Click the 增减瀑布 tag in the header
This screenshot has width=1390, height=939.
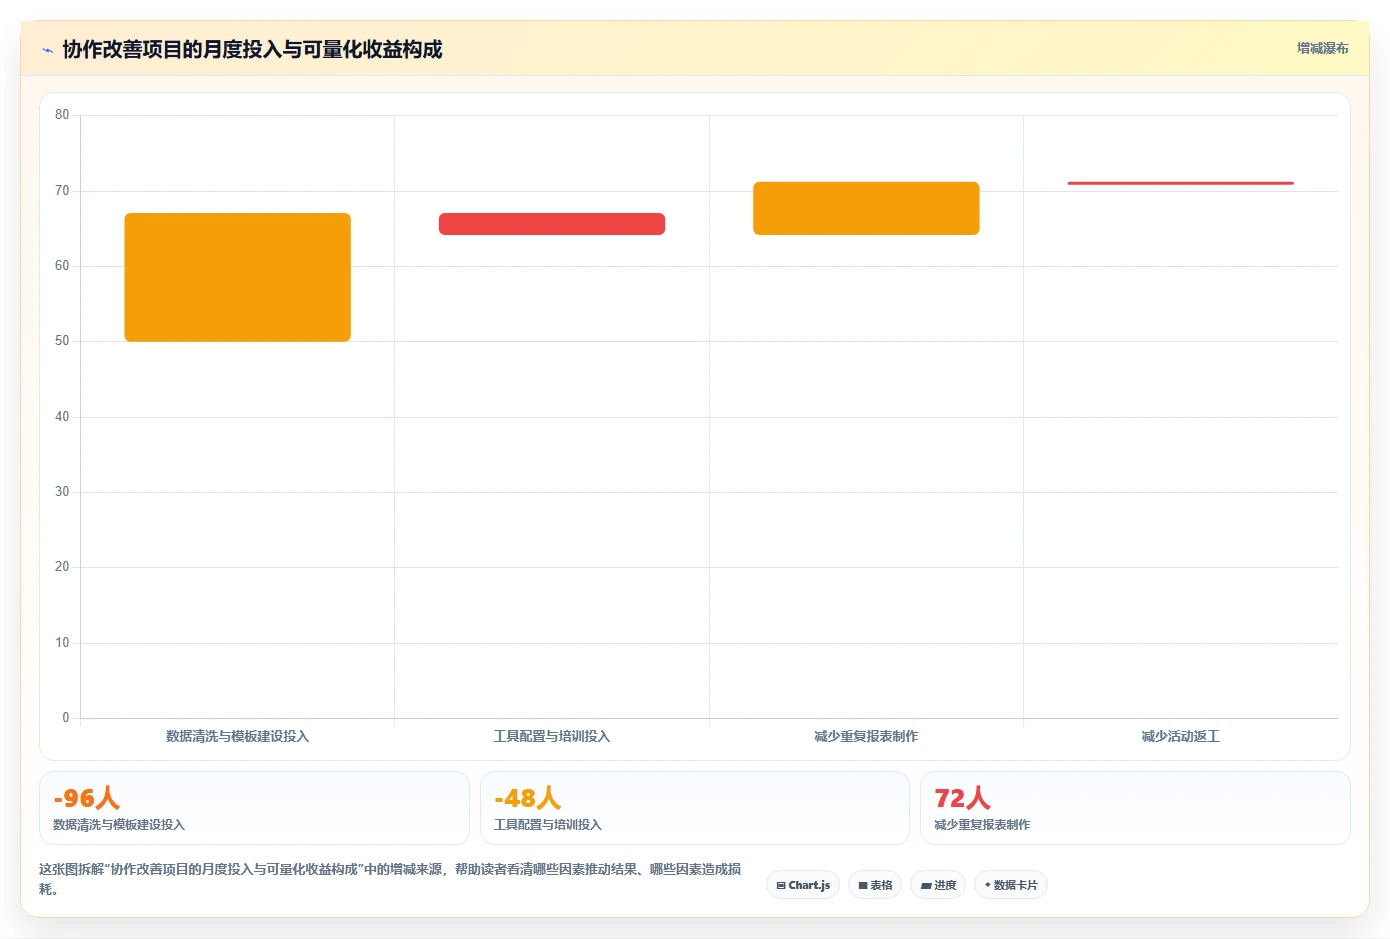pos(1322,48)
